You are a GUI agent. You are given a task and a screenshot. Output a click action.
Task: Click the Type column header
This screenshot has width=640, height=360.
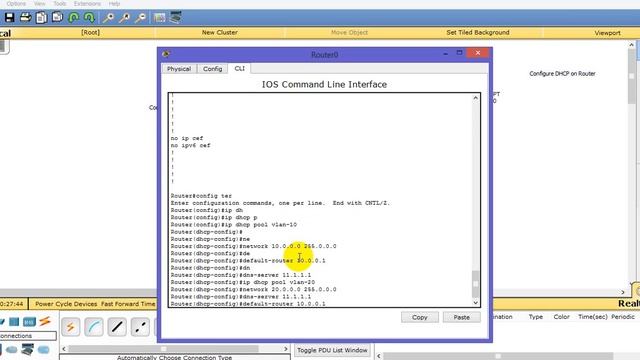pos(536,317)
